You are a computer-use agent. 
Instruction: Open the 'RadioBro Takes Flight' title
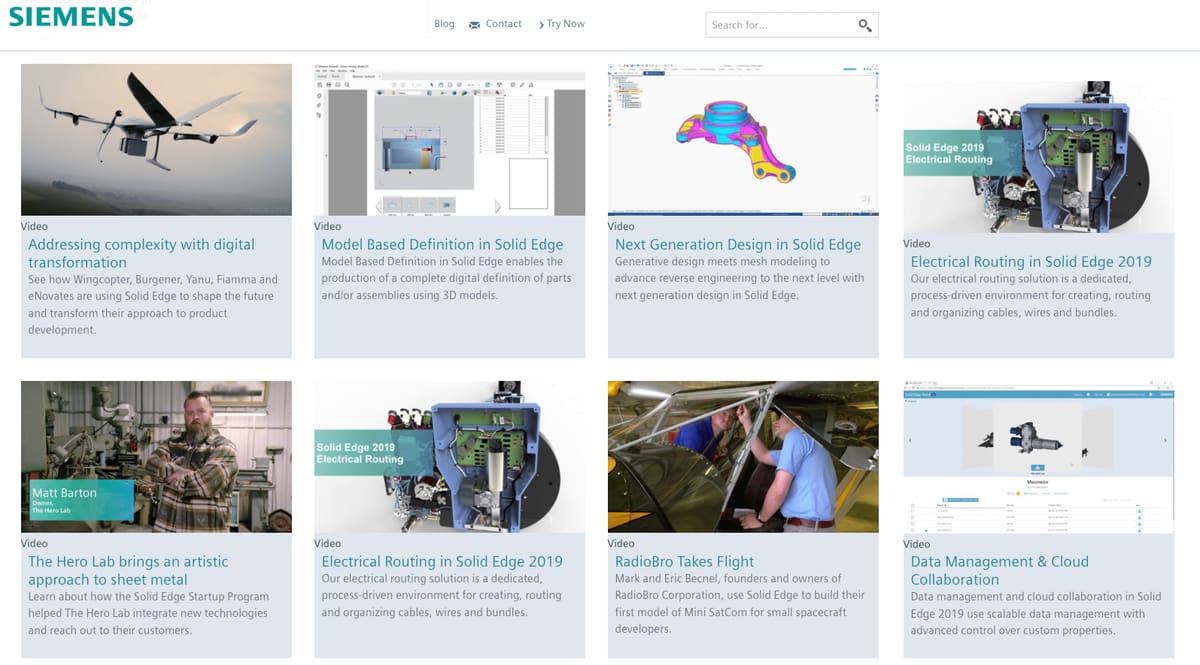point(685,562)
